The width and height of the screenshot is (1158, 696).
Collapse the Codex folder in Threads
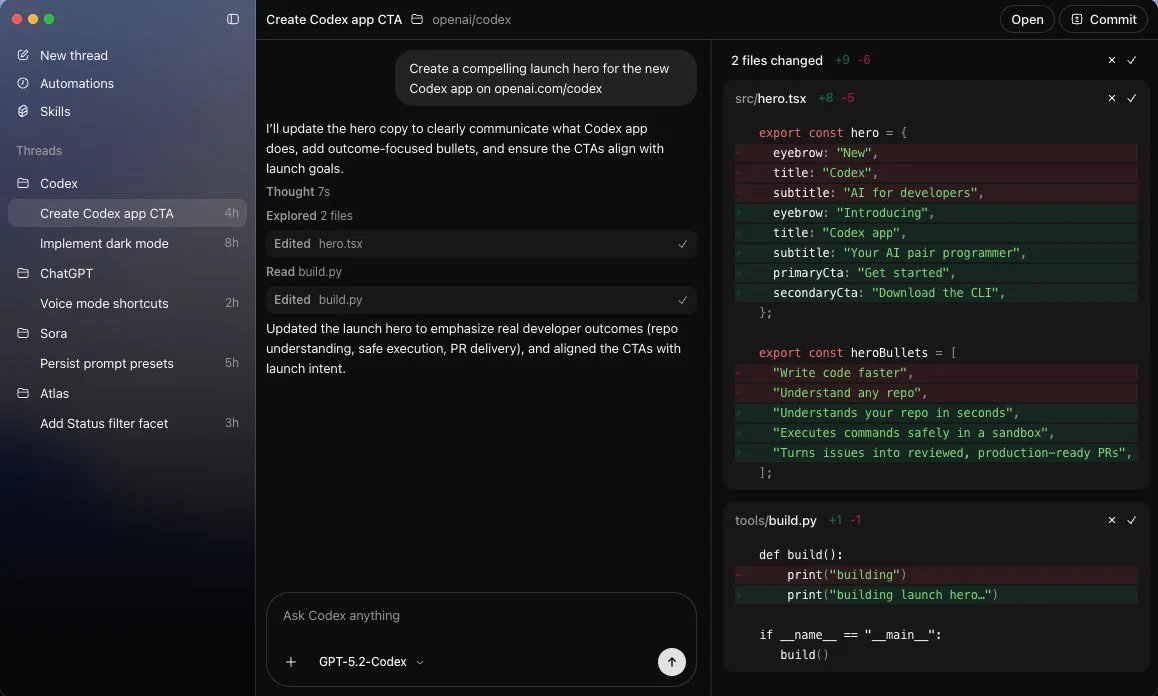coord(23,183)
